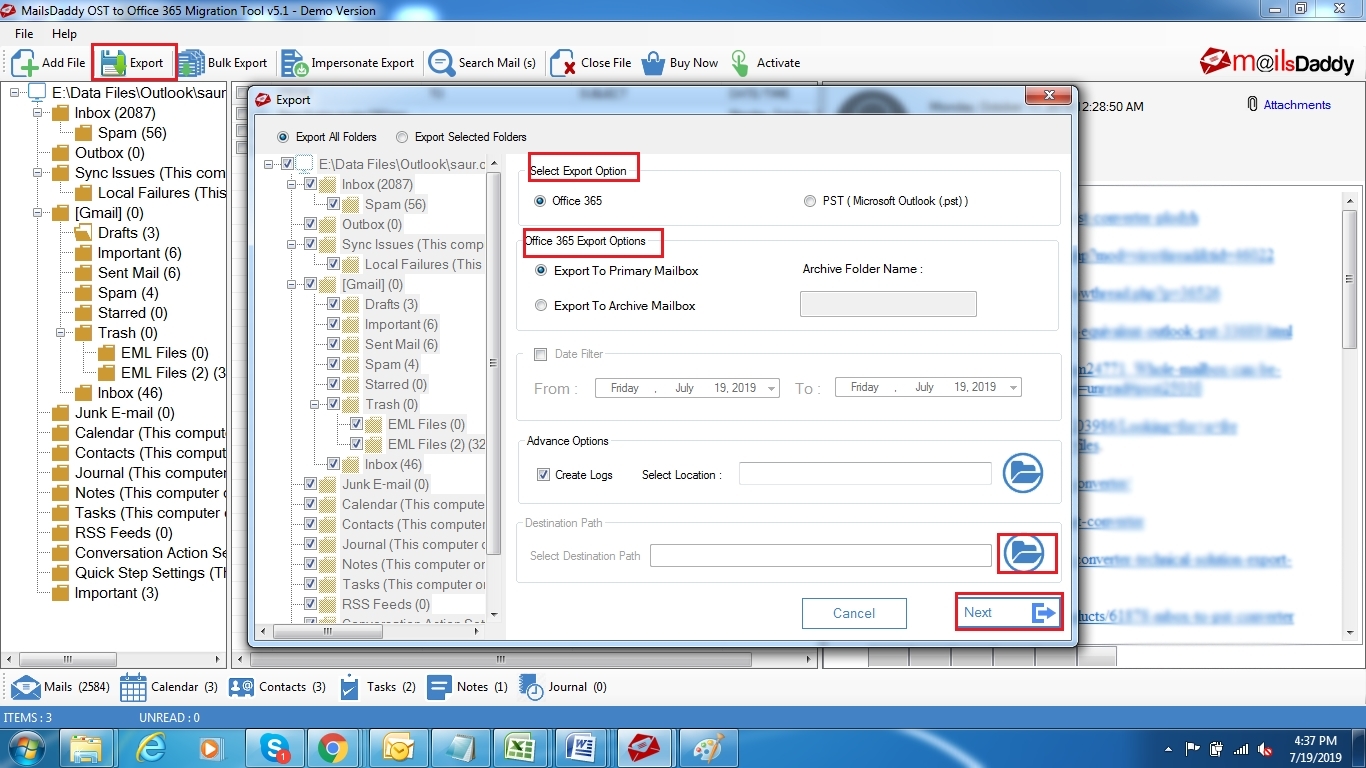
Task: Select RSS Feeds (0) in main tree
Action: tap(123, 533)
